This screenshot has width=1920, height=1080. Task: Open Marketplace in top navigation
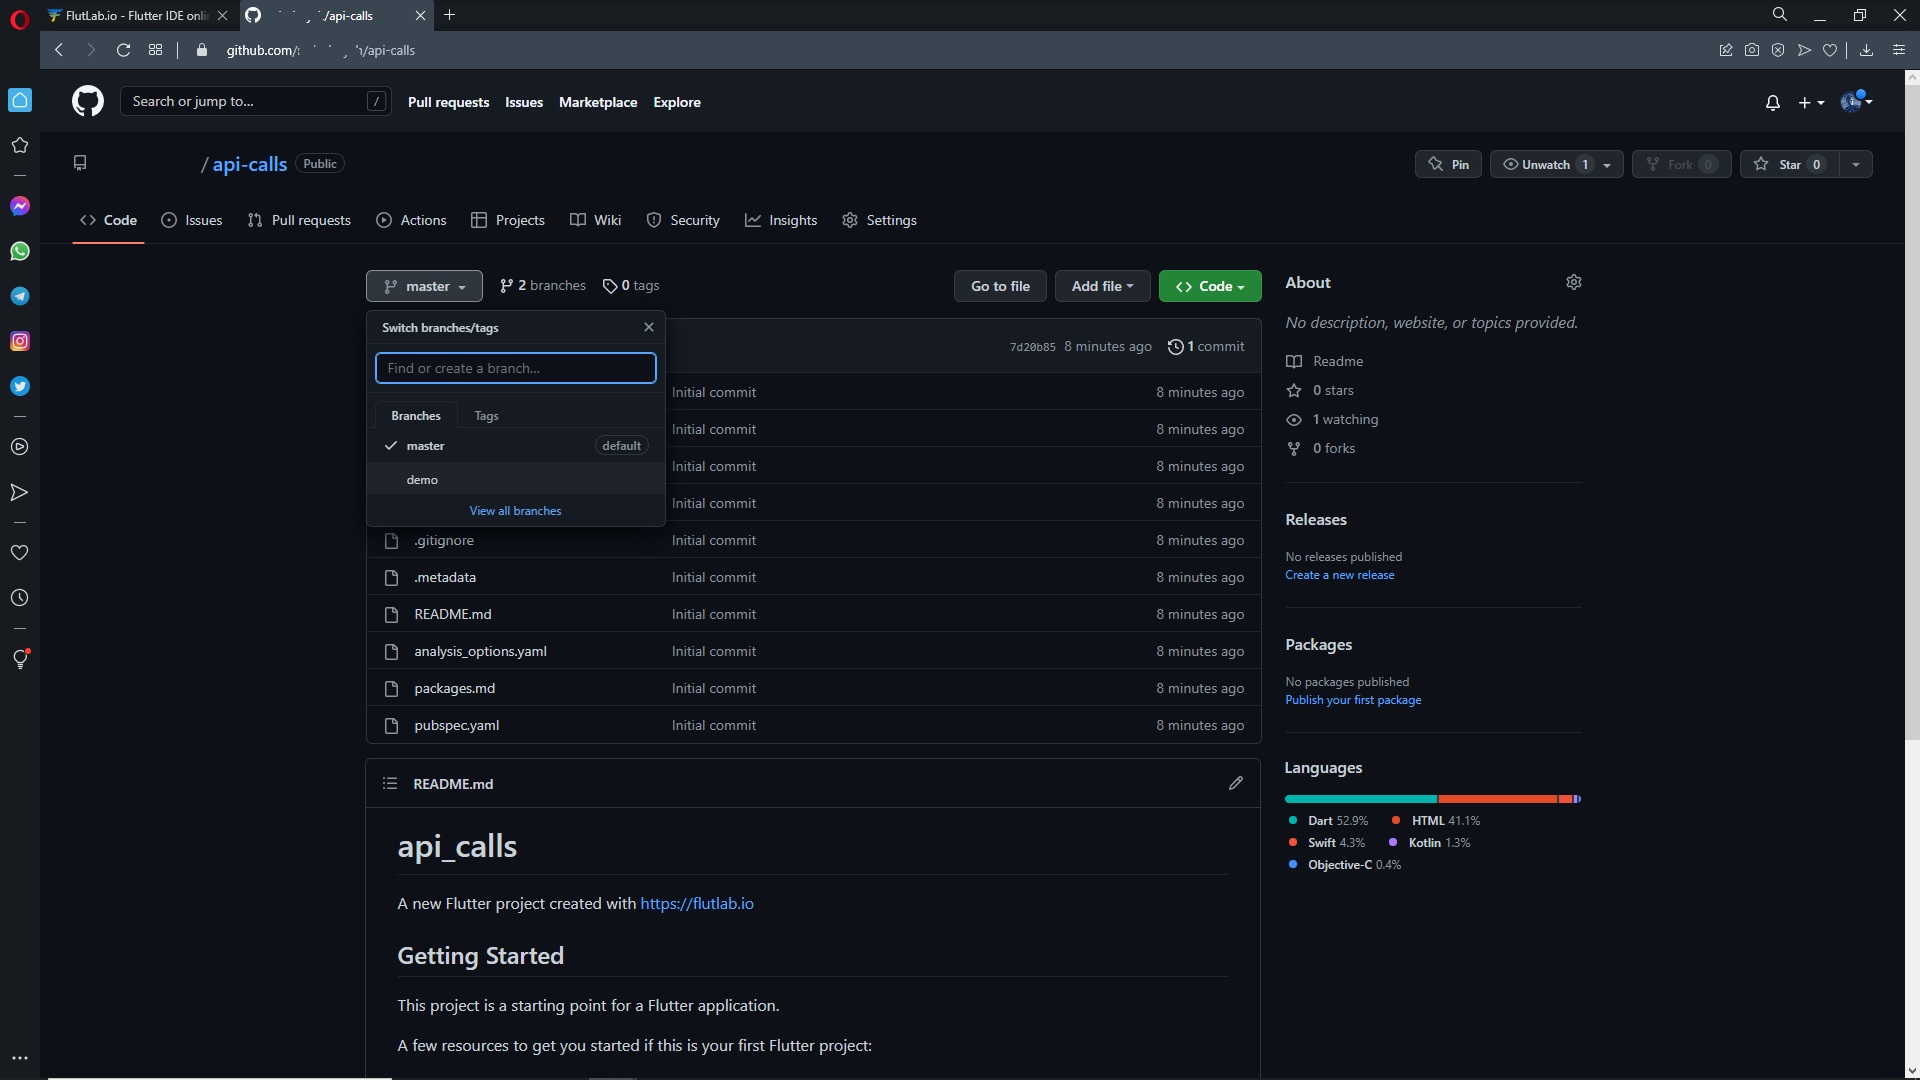click(x=598, y=102)
